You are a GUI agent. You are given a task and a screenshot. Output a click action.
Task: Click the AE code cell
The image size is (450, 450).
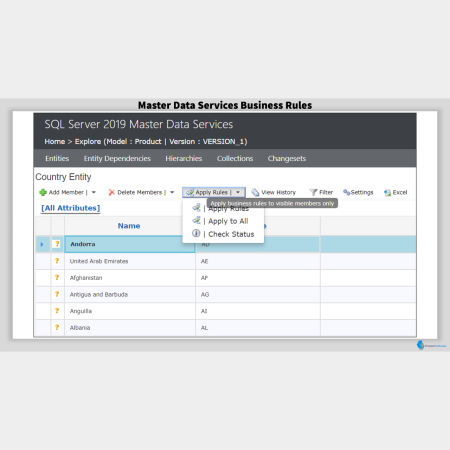258,261
